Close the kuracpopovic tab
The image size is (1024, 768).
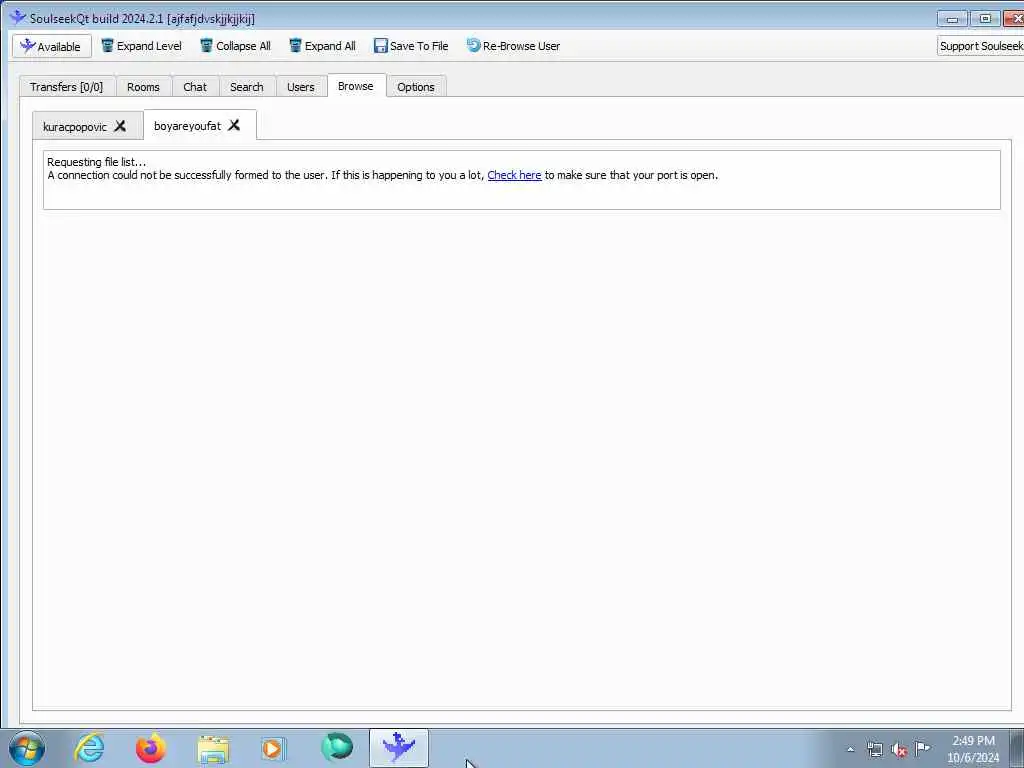pyautogui.click(x=120, y=126)
